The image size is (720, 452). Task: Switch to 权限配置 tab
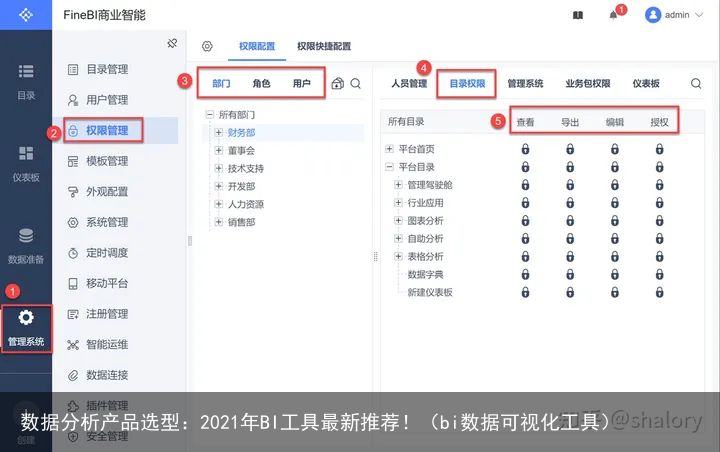(x=257, y=46)
